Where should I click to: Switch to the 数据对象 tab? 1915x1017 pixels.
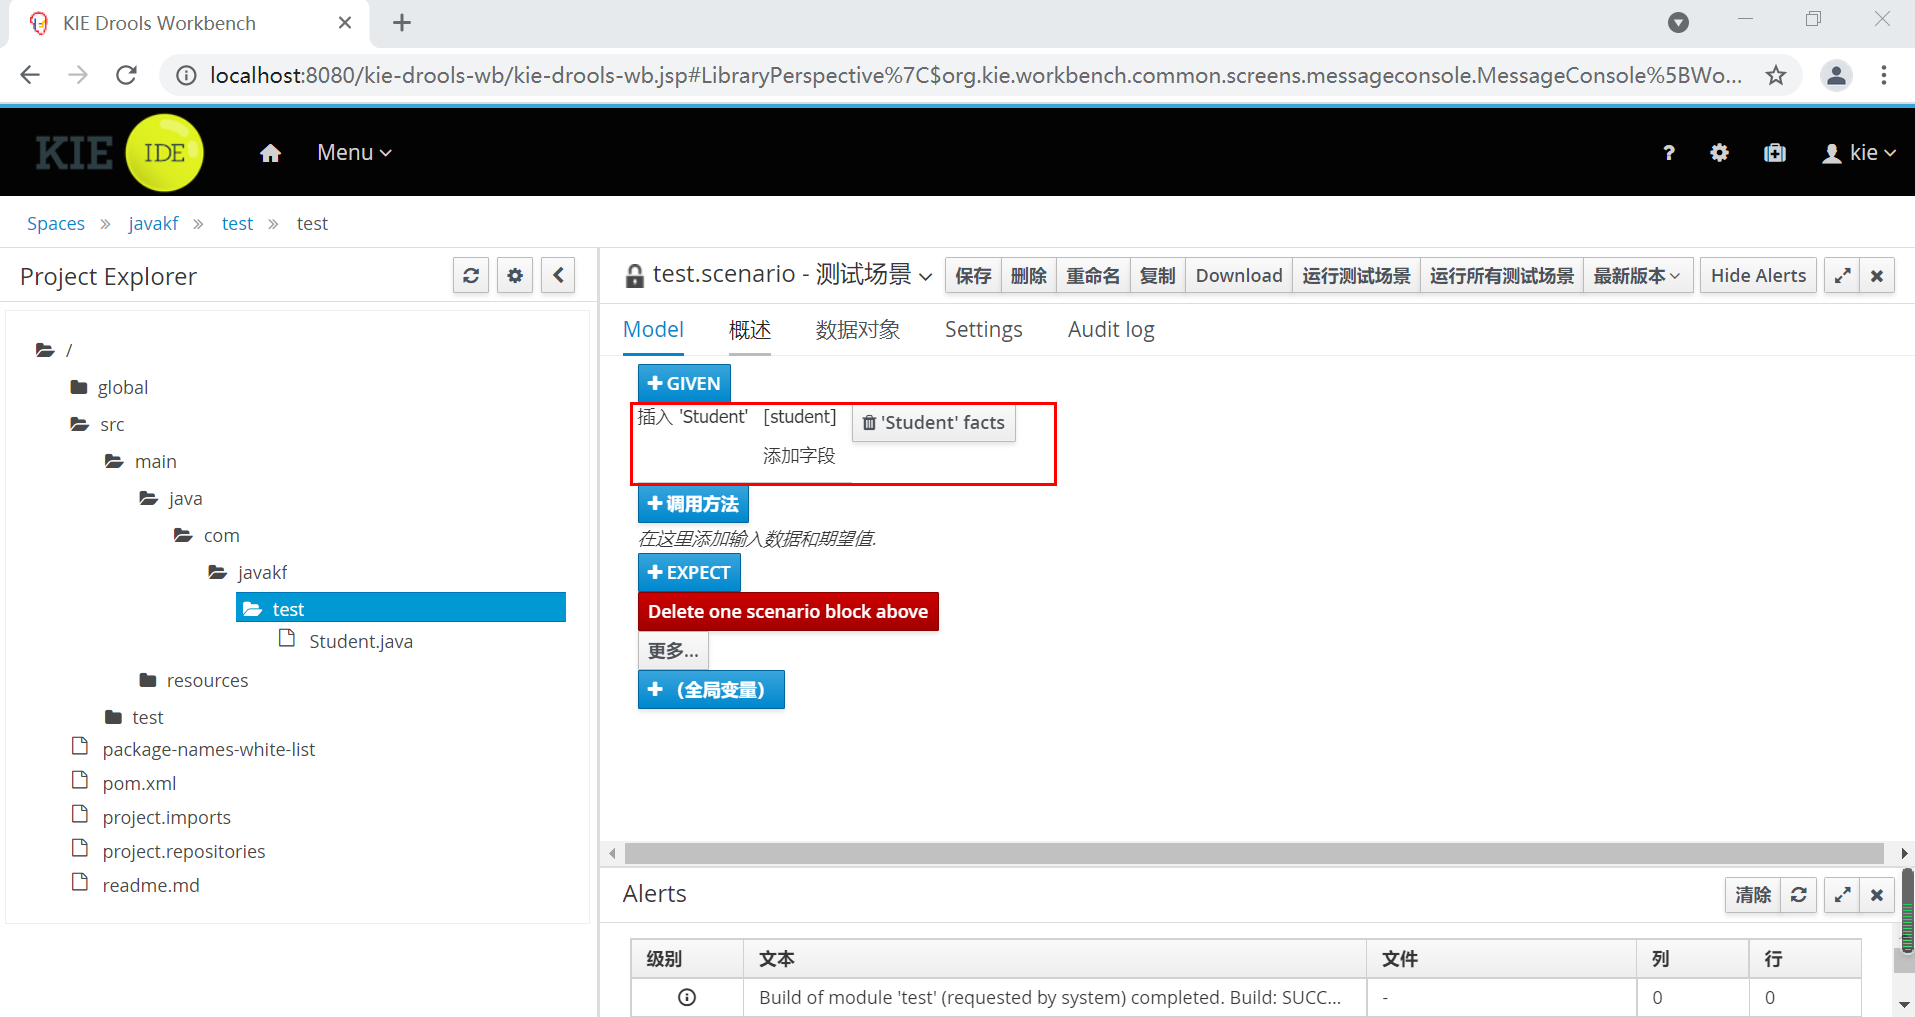[x=858, y=330]
